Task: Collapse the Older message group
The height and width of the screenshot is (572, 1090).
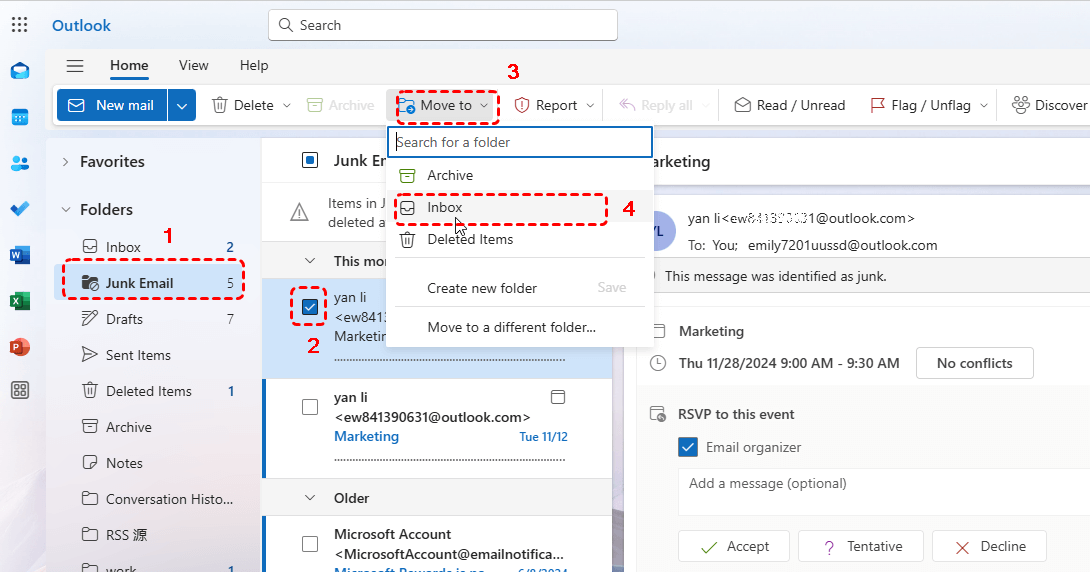Action: [x=310, y=498]
